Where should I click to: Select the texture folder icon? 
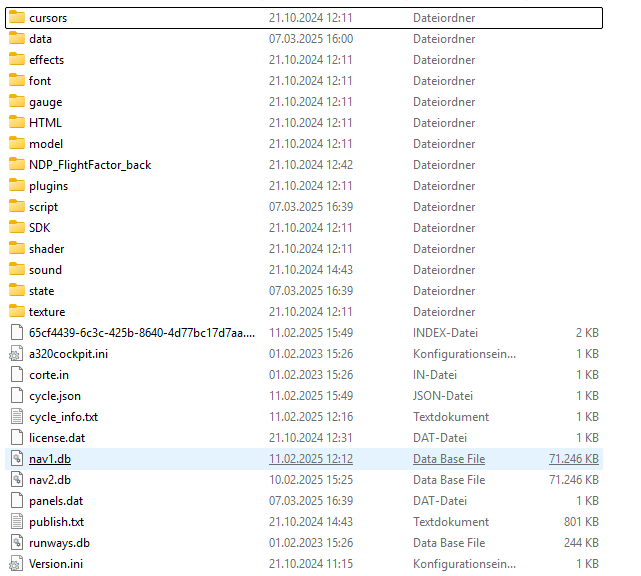pyautogui.click(x=17, y=311)
